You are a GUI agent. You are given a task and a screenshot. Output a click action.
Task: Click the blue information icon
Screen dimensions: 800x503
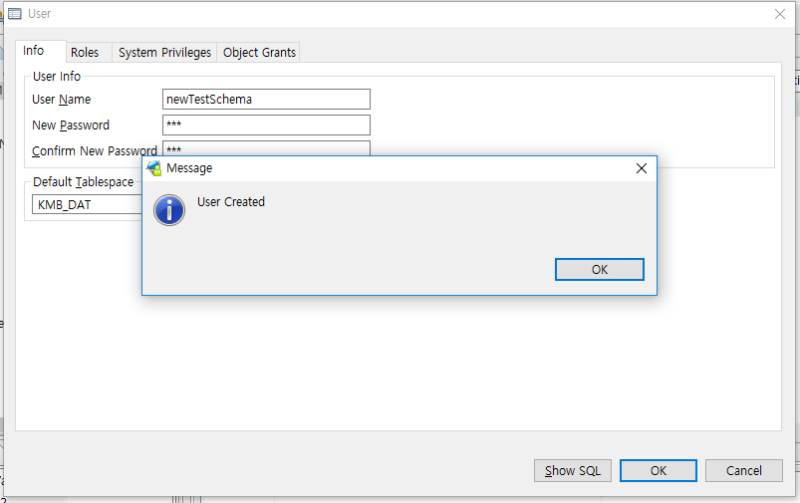[169, 210]
